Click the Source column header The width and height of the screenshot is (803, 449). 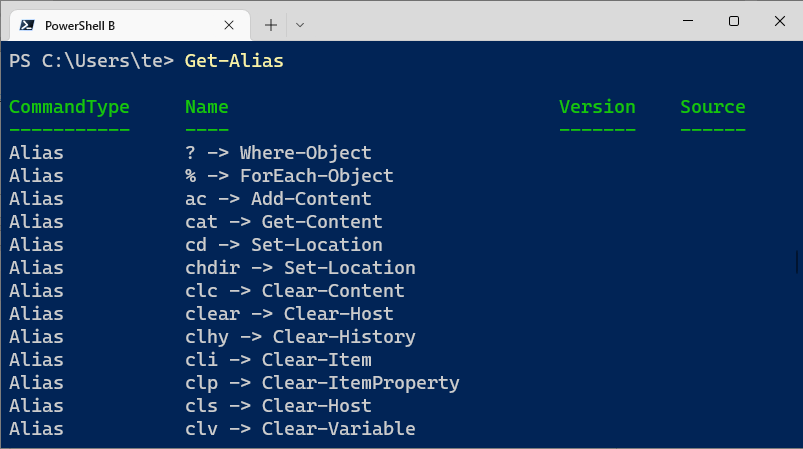712,107
